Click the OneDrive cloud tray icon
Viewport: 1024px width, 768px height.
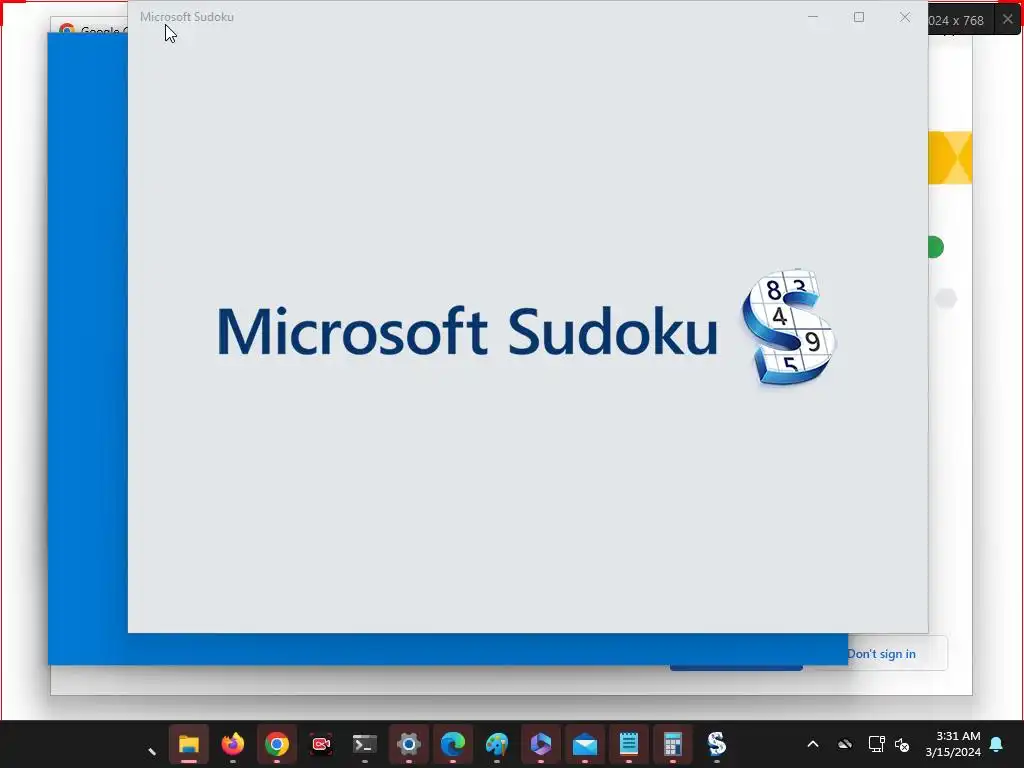(x=845, y=744)
